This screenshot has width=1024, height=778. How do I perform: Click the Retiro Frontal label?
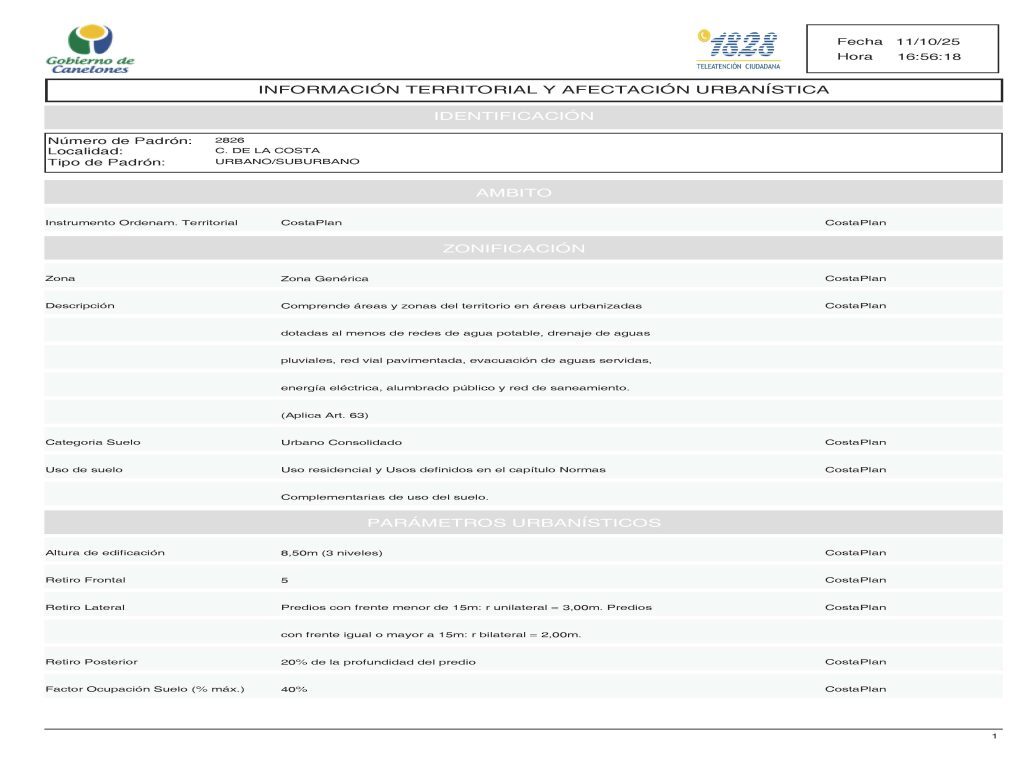click(x=86, y=580)
